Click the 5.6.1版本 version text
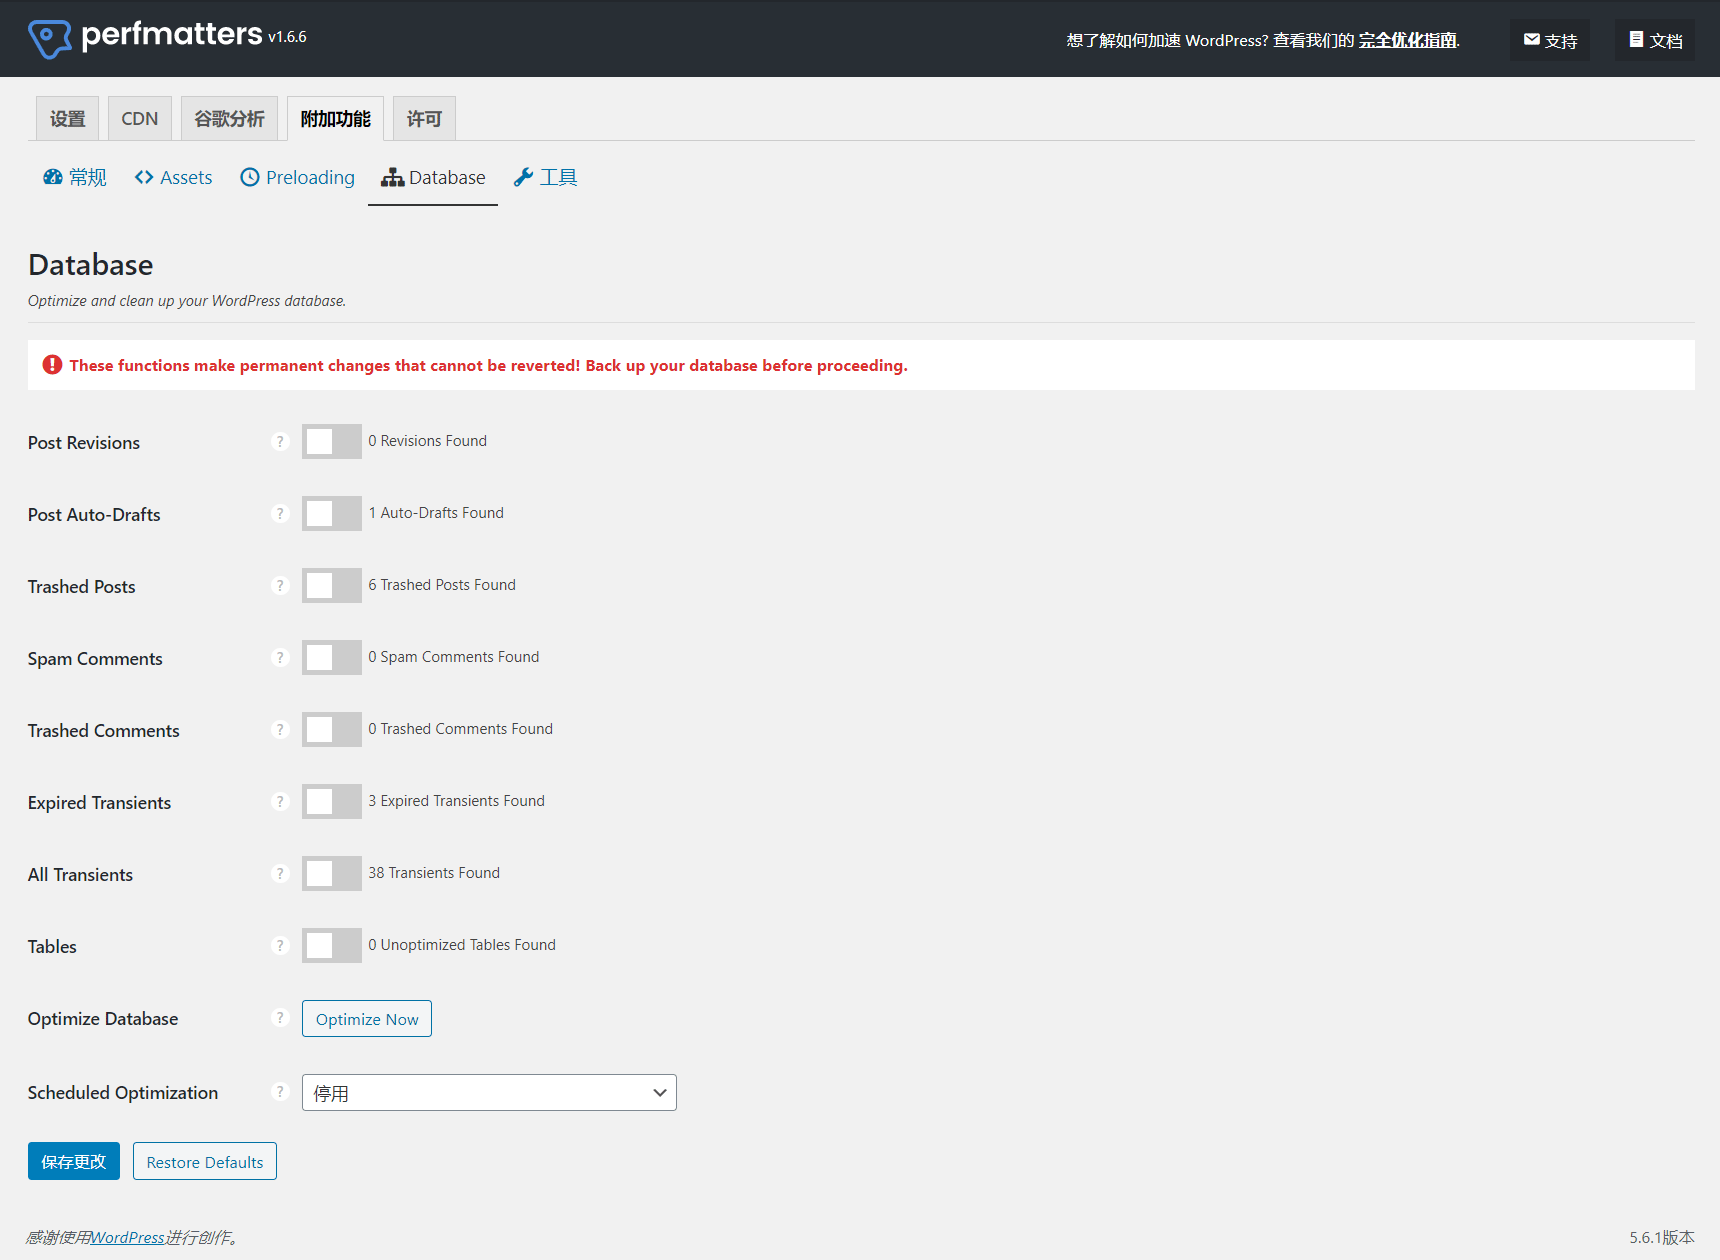1720x1260 pixels. pyautogui.click(x=1661, y=1237)
